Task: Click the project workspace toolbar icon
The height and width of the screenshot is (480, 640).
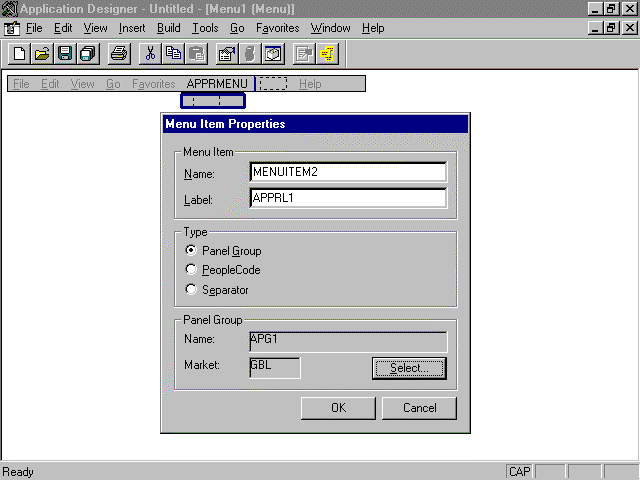Action: 273,53
